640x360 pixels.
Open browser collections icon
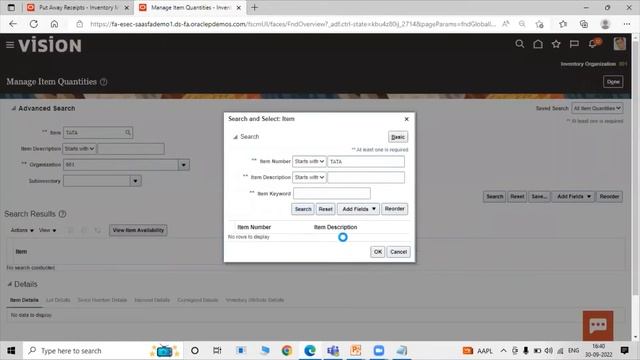pyautogui.click(x=584, y=24)
